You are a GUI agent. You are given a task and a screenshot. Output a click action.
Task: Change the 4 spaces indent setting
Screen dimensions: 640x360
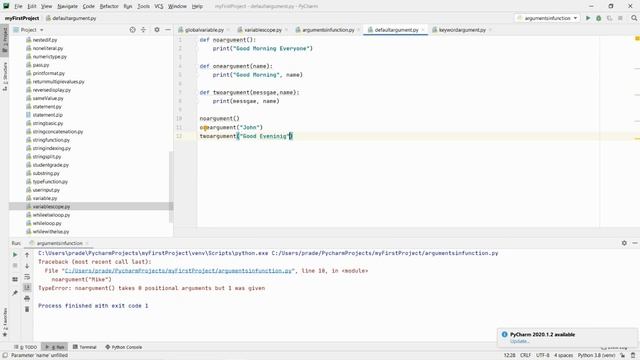tap(563, 356)
